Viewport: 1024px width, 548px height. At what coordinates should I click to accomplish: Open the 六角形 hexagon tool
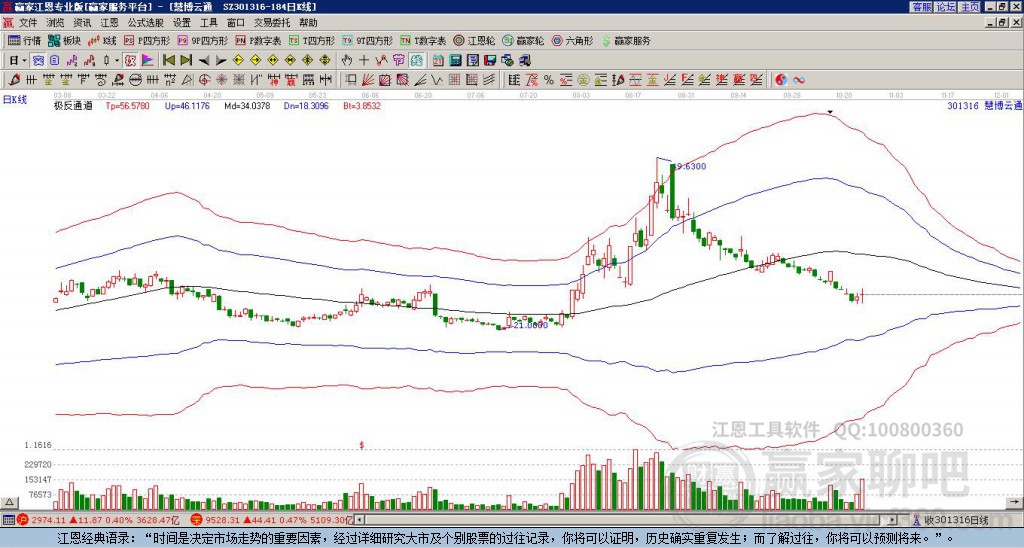click(x=572, y=40)
